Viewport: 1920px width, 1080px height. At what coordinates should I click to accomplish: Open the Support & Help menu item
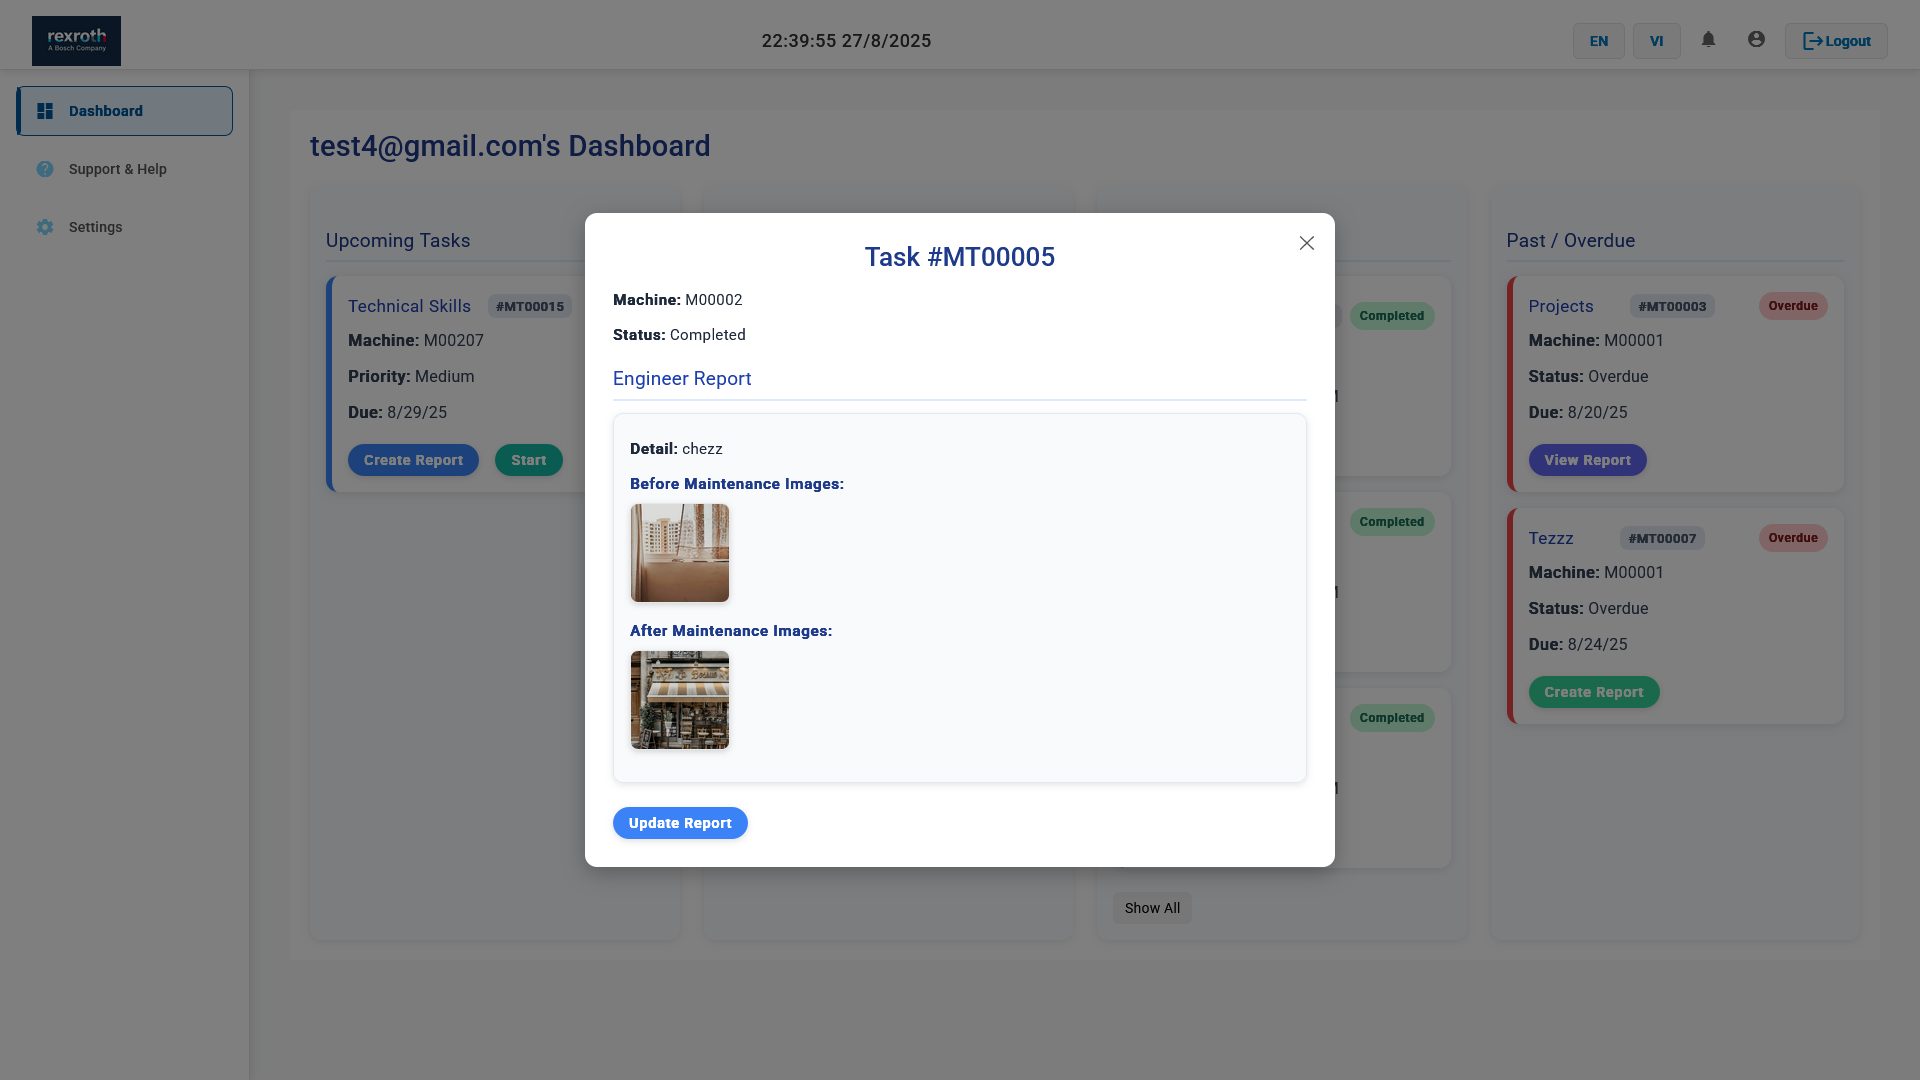(x=117, y=169)
